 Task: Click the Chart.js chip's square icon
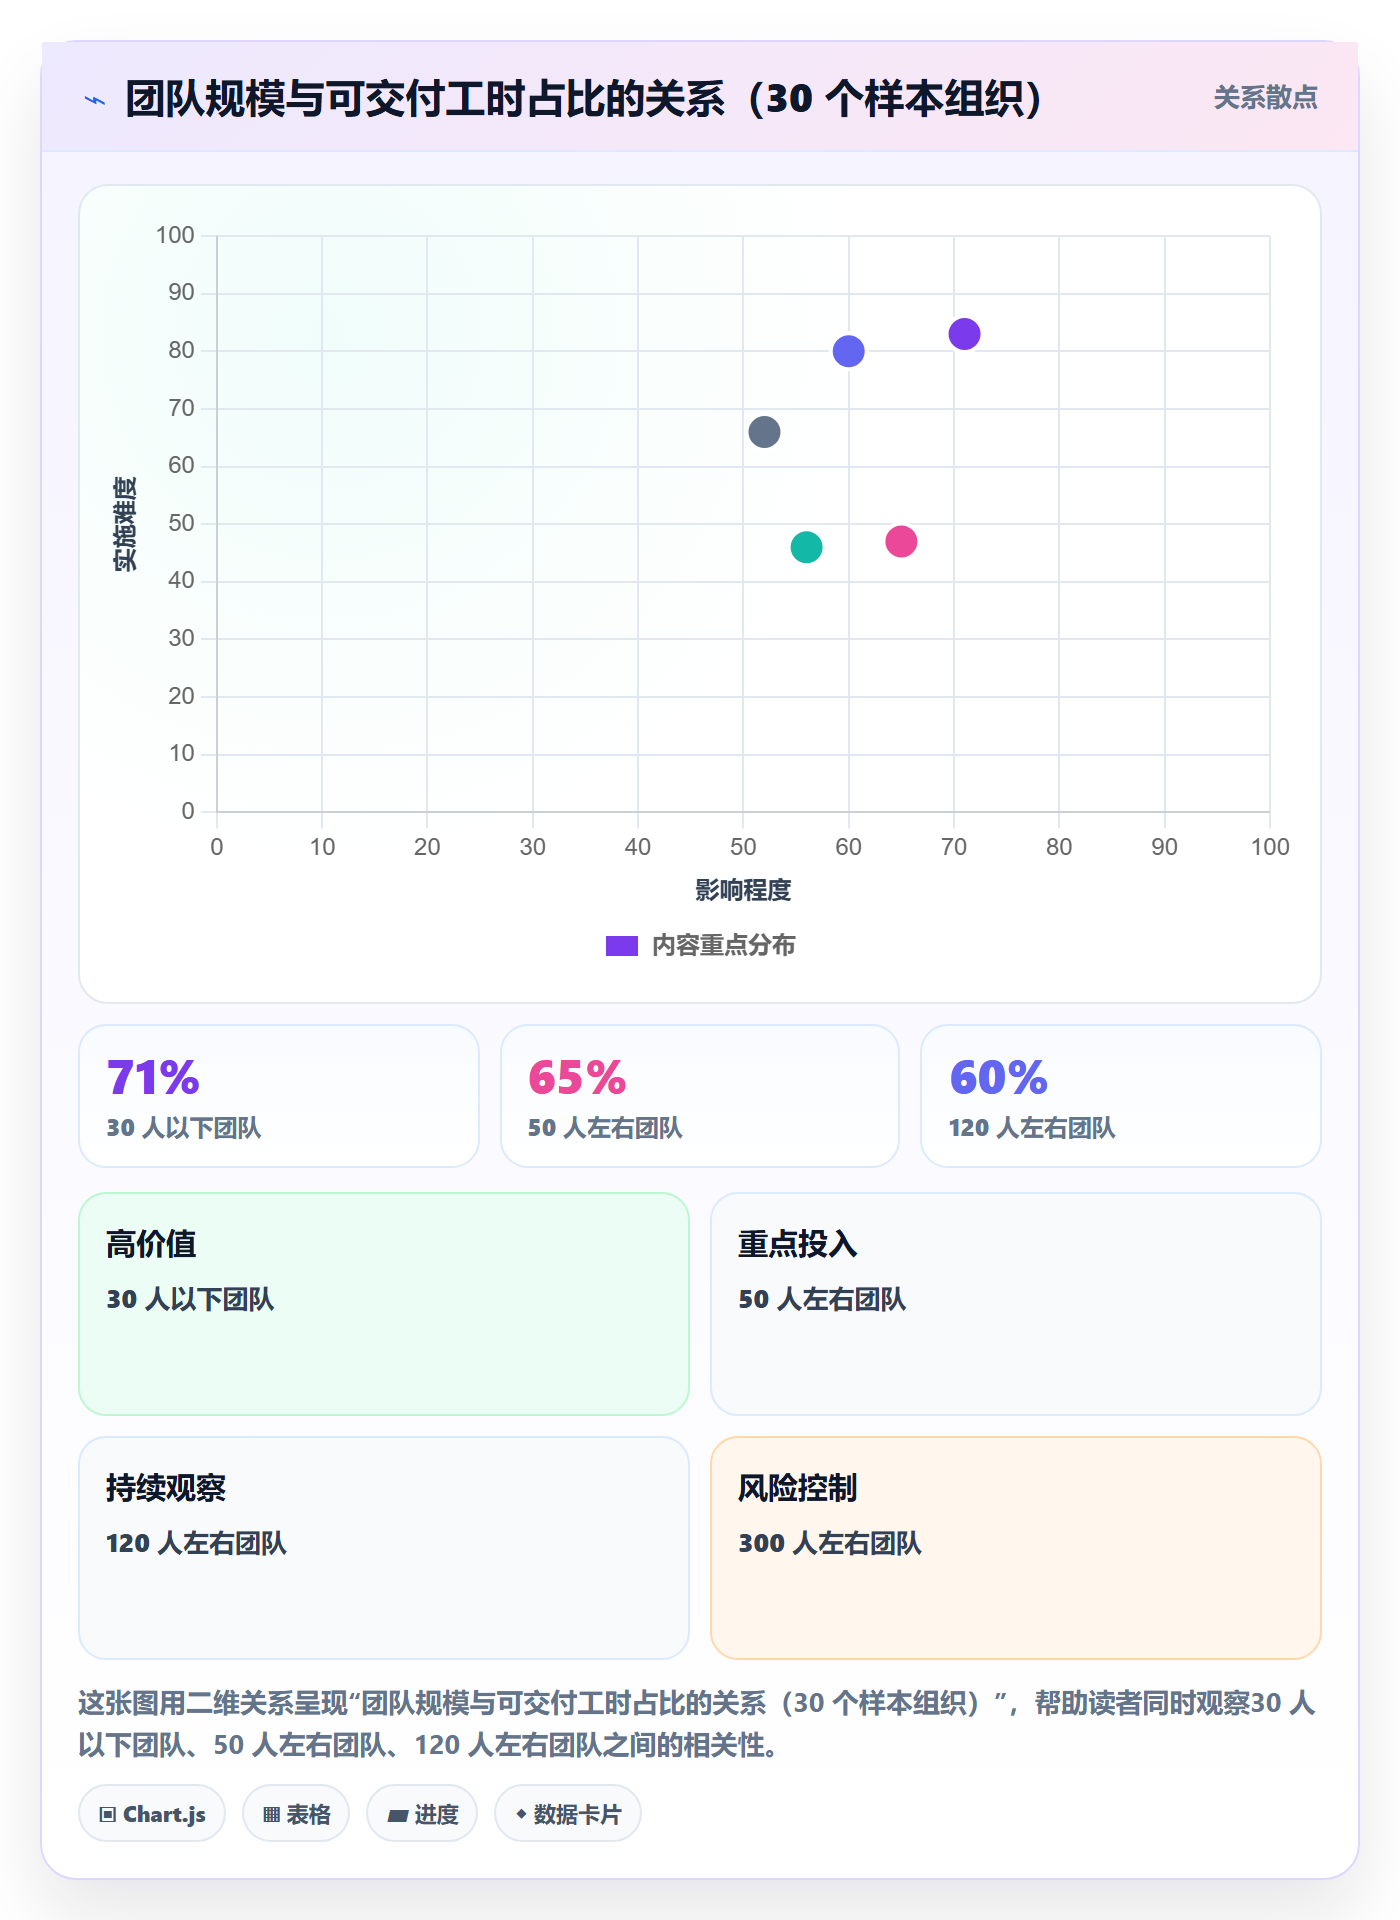pyautogui.click(x=108, y=1815)
